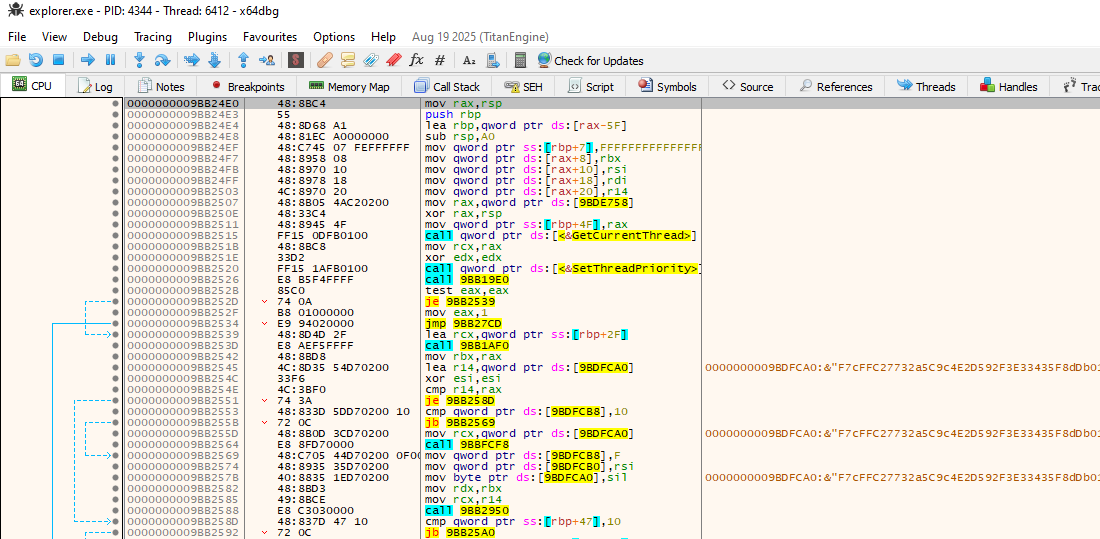Toggle breakpoint dot next to push rbp
1100x539 pixels.
click(116, 114)
